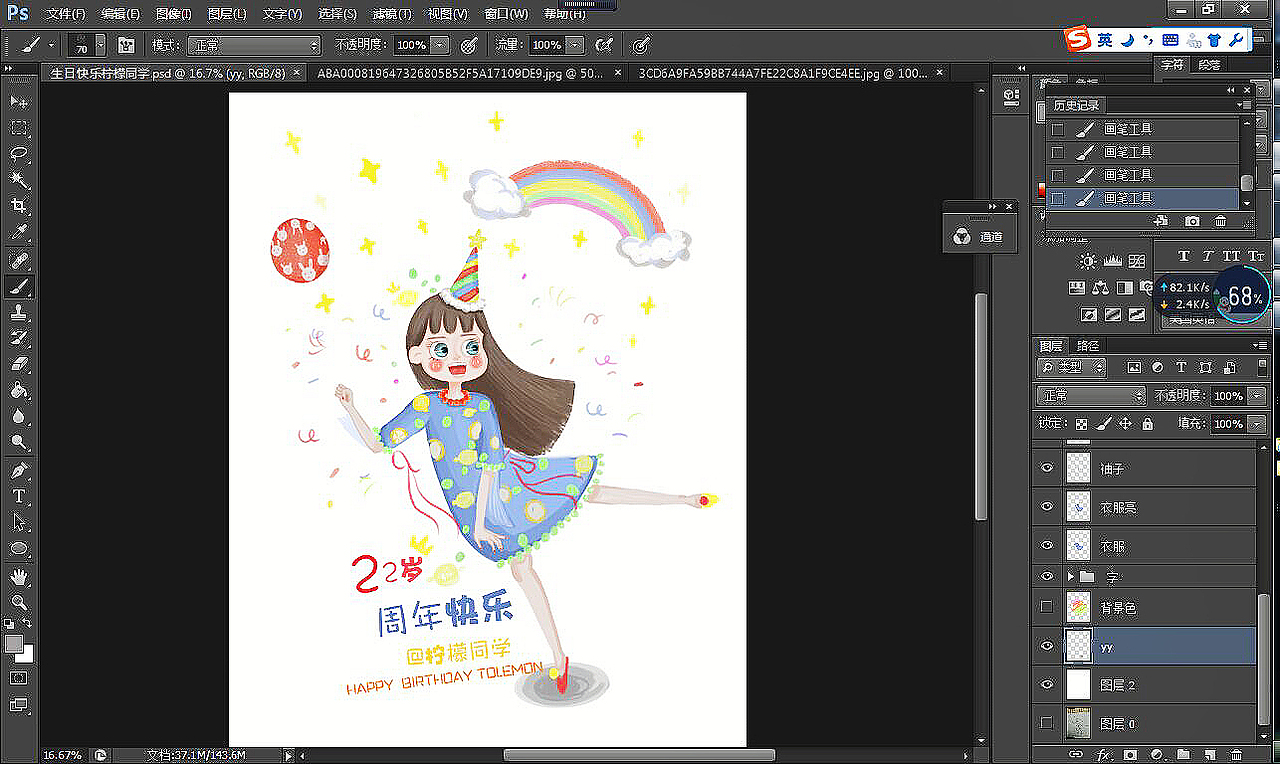Image resolution: width=1280 pixels, height=764 pixels.
Task: Select the Eyedropper tool
Action: 19,232
